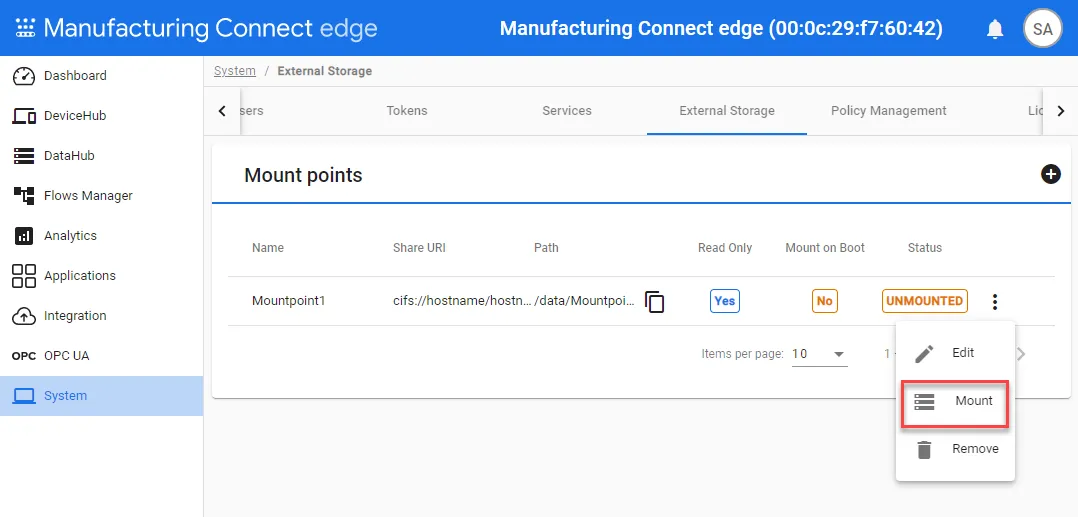Copy the Mountpoint1 path with copy icon

coord(654,301)
